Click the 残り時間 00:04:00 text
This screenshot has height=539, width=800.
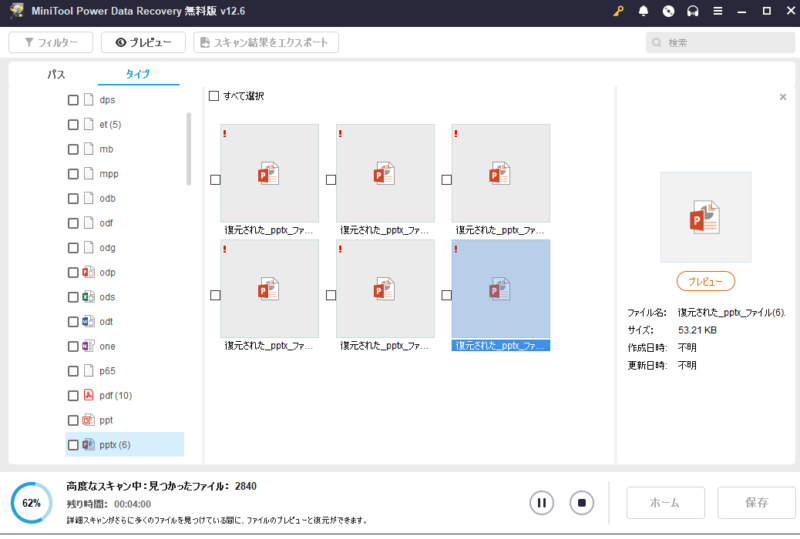[x=109, y=504]
